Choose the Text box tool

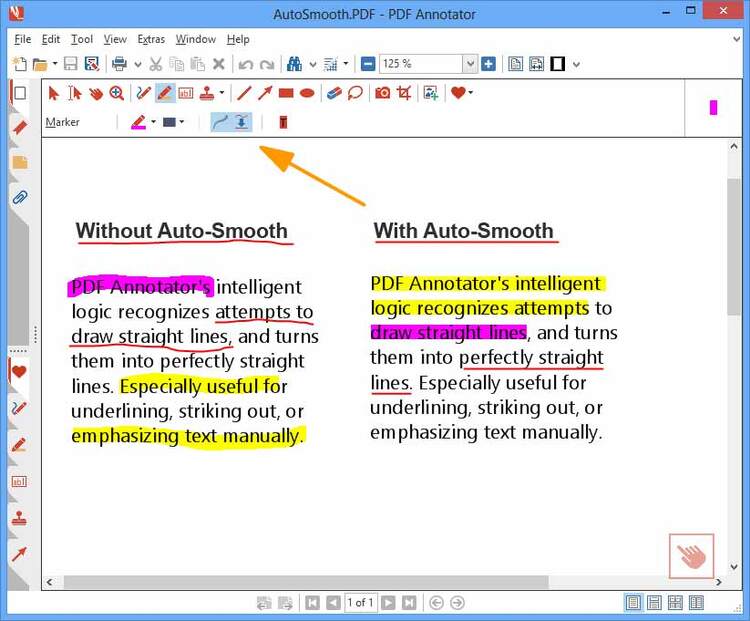(x=186, y=93)
